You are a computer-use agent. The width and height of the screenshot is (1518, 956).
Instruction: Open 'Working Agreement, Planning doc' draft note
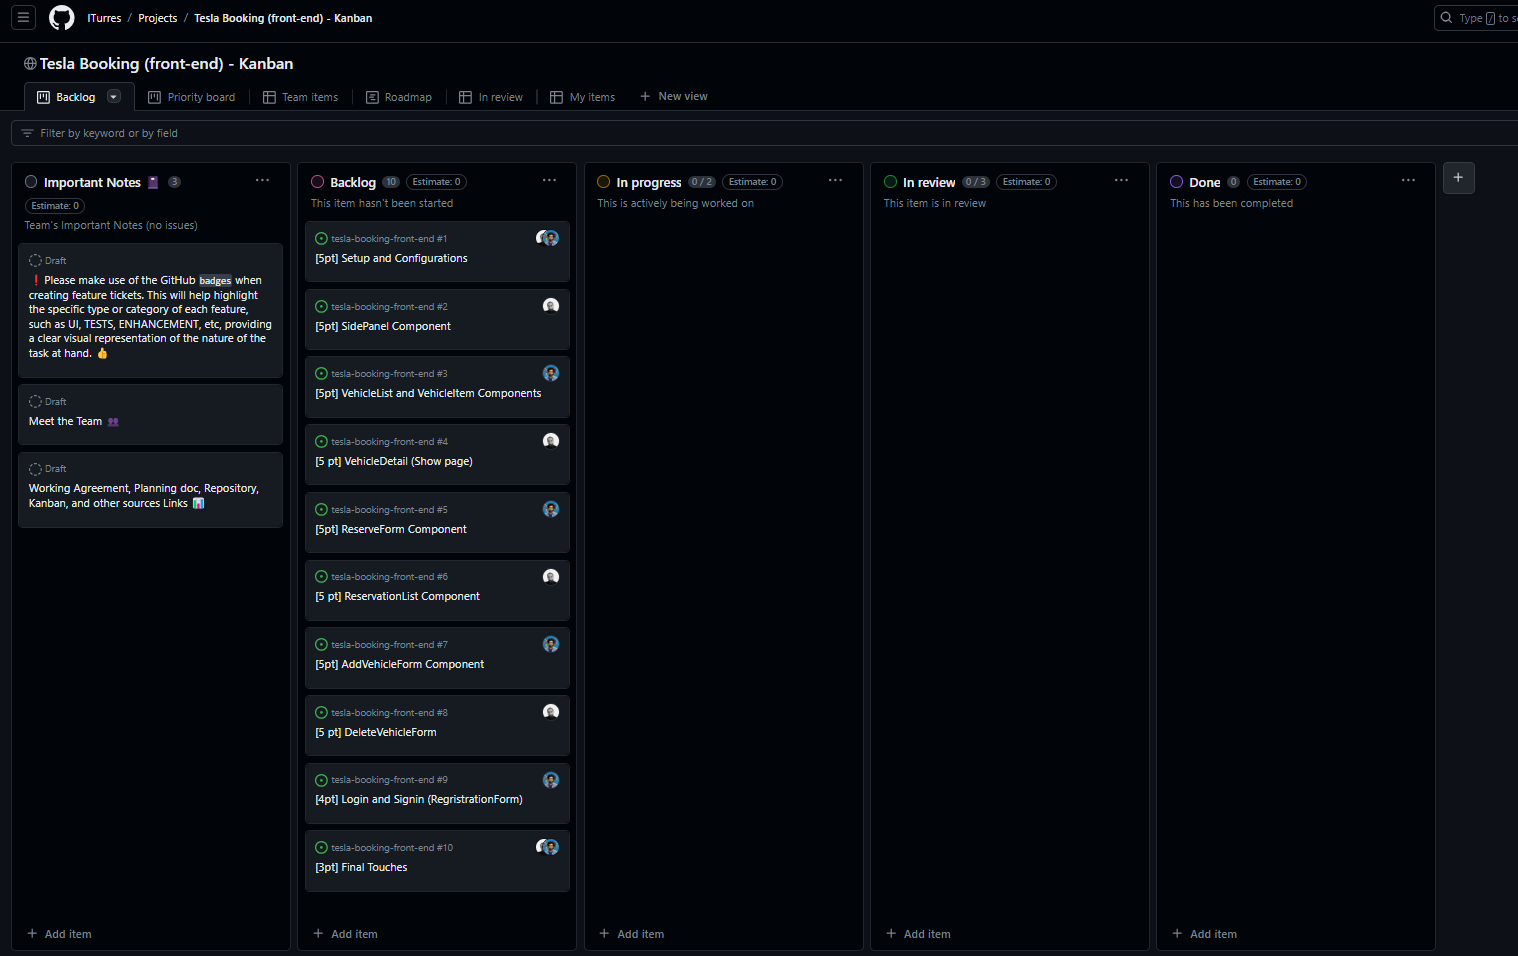[x=144, y=496]
